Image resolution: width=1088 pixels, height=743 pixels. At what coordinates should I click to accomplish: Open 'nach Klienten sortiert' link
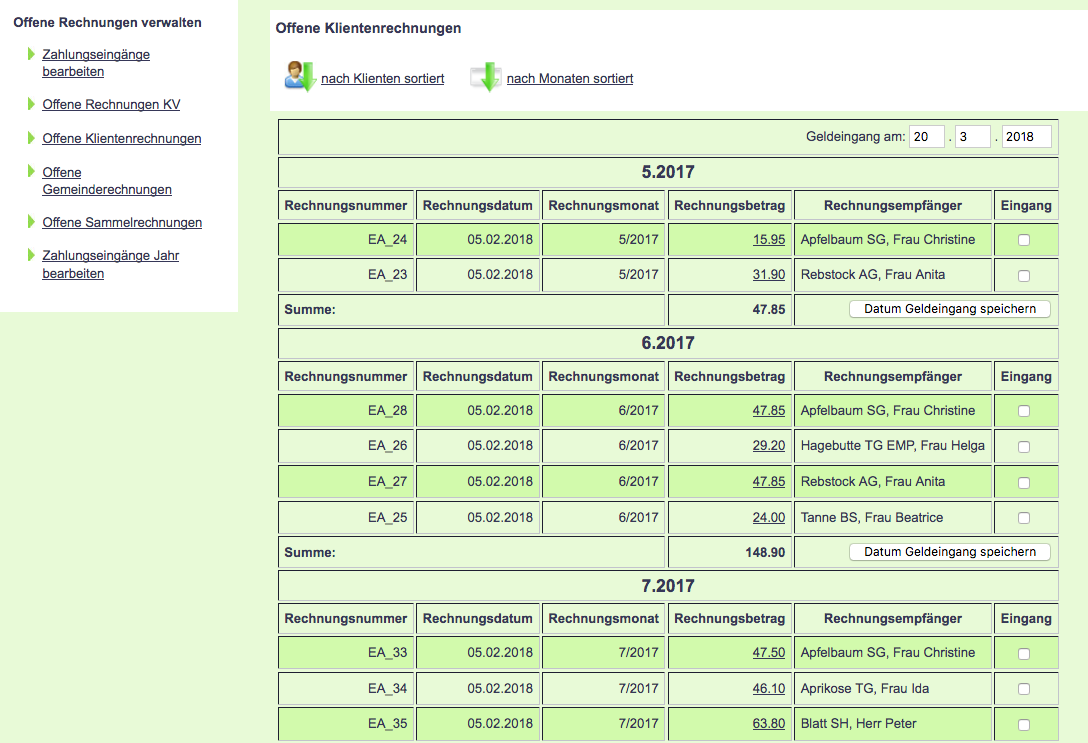pyautogui.click(x=382, y=79)
